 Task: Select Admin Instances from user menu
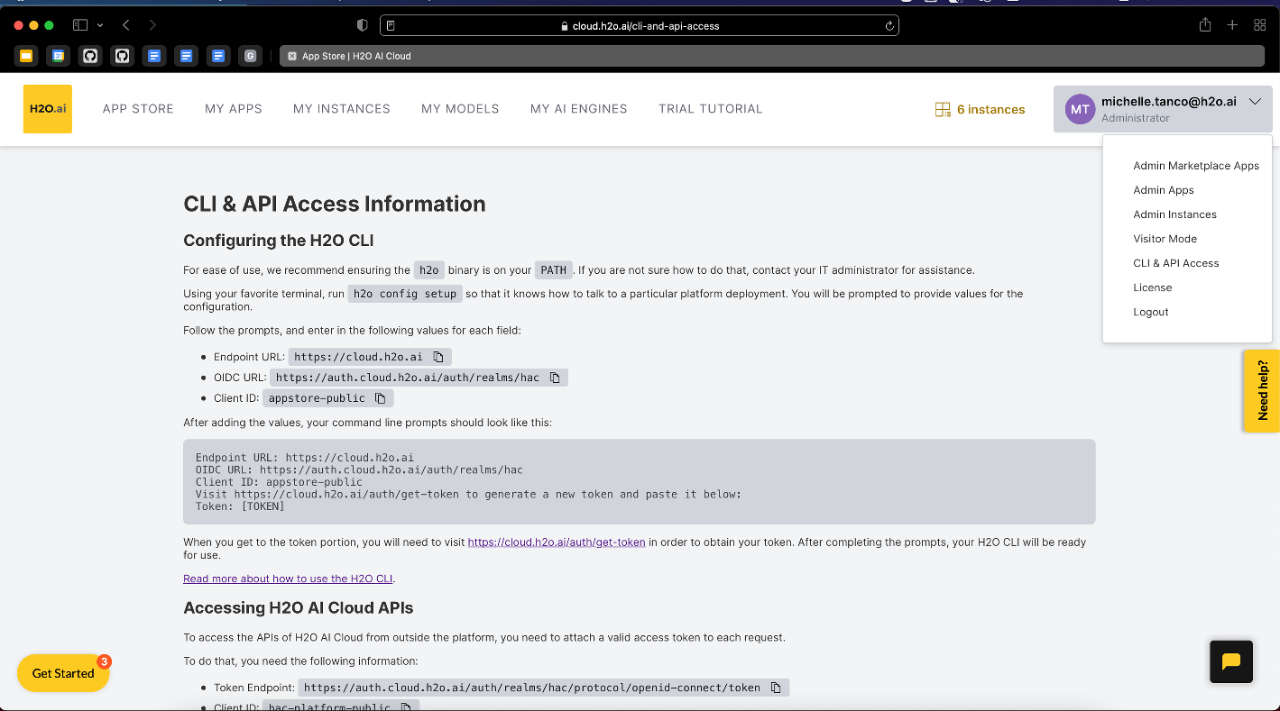[1174, 215]
